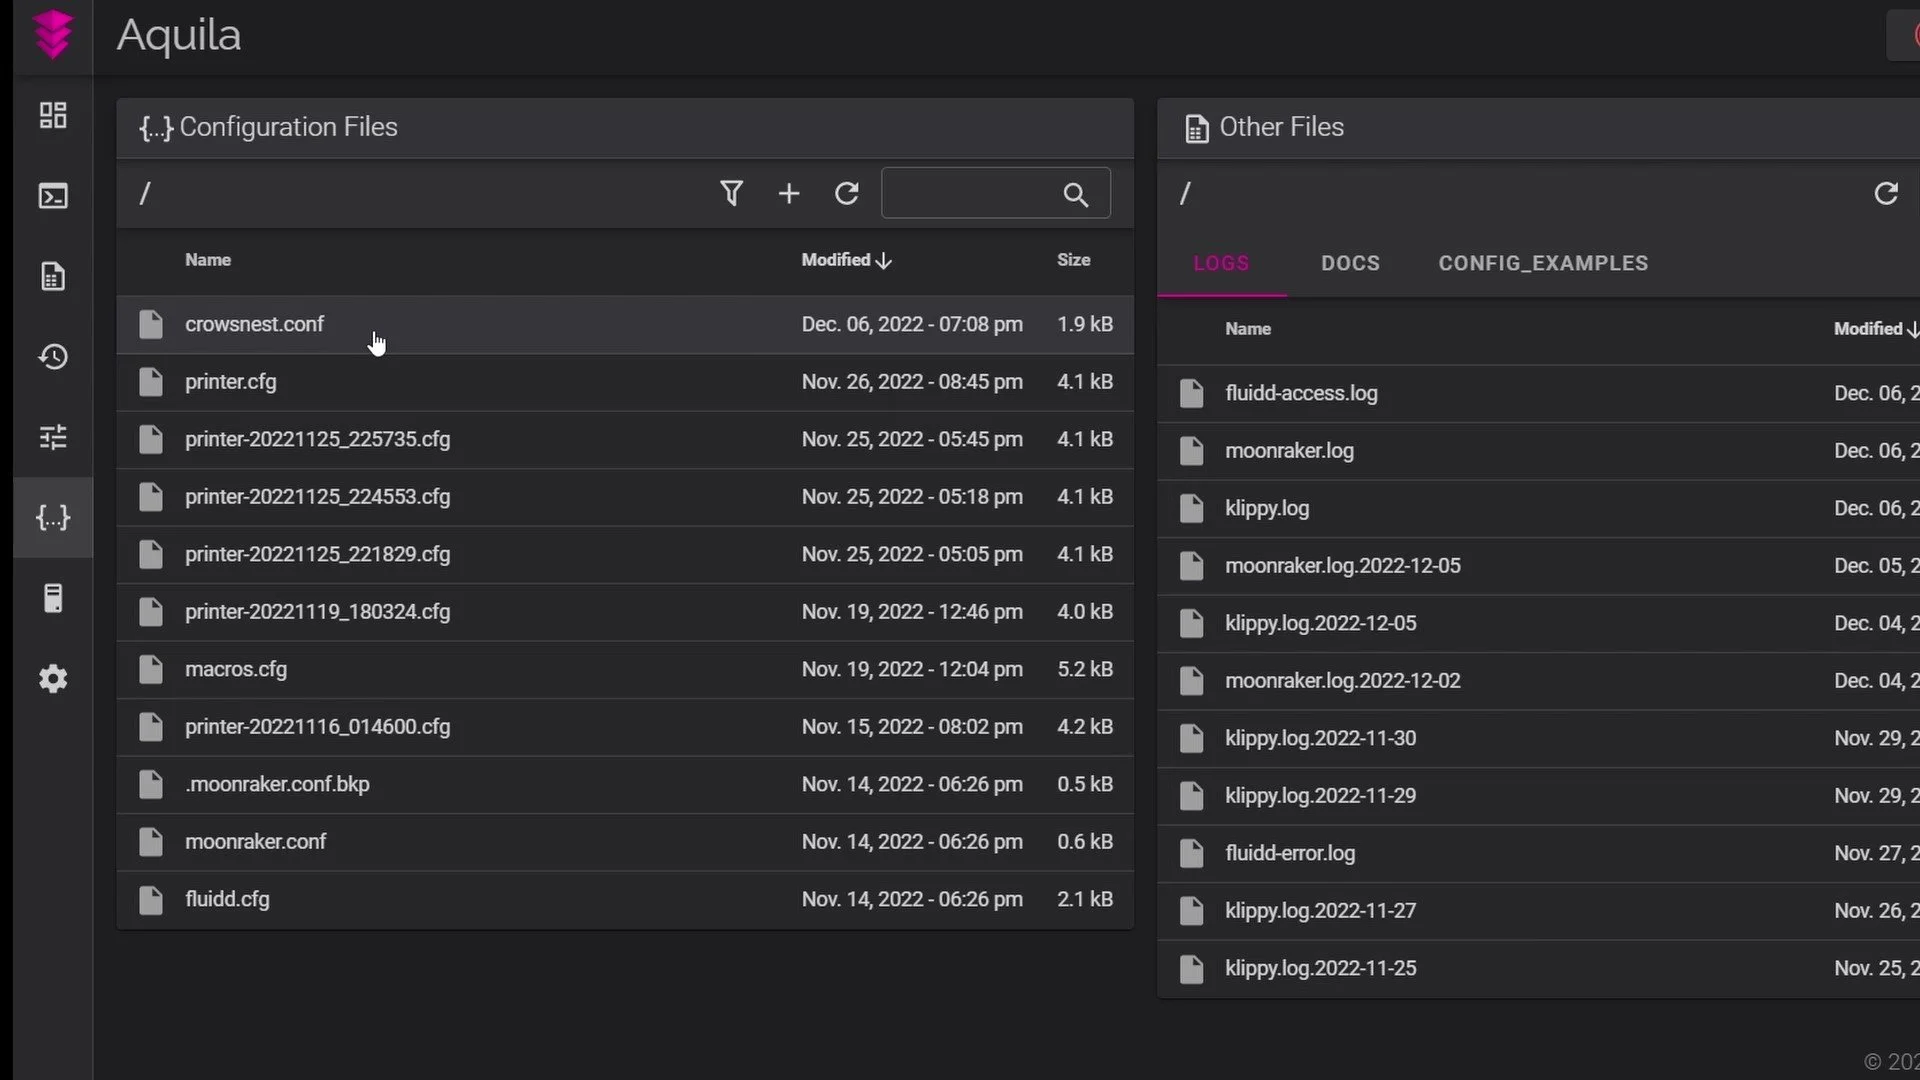Open the History sidebar icon
The image size is (1920, 1080).
click(x=53, y=357)
